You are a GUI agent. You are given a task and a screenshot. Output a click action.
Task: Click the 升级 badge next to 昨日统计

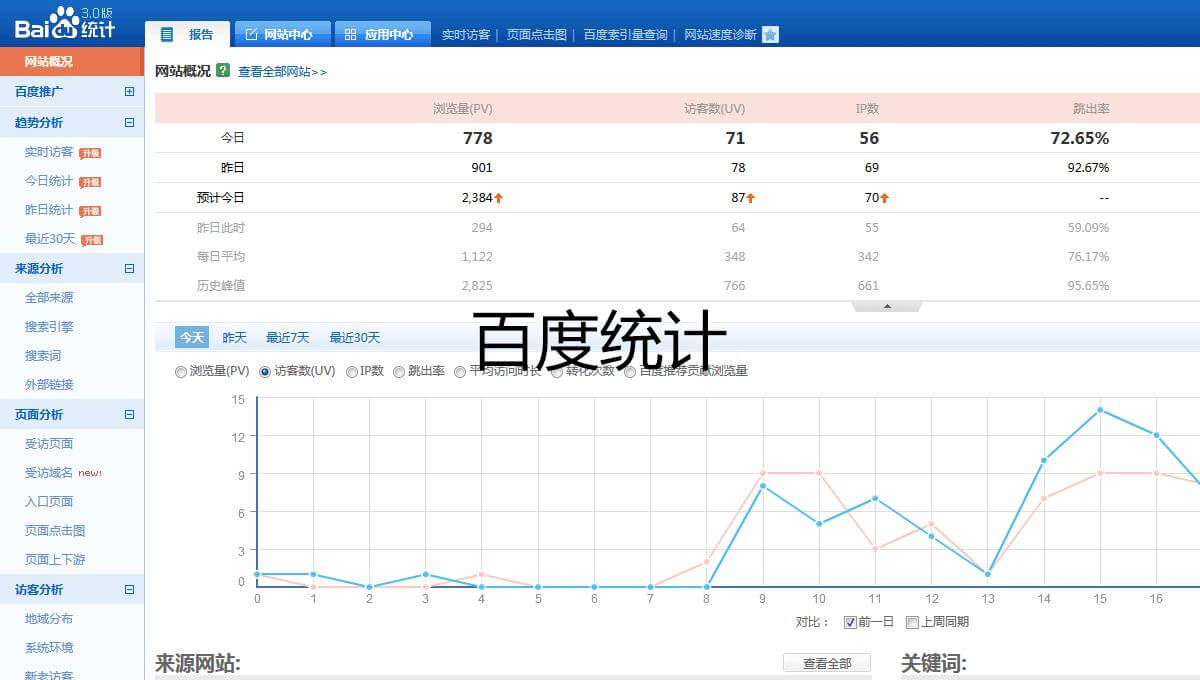pyautogui.click(x=90, y=211)
